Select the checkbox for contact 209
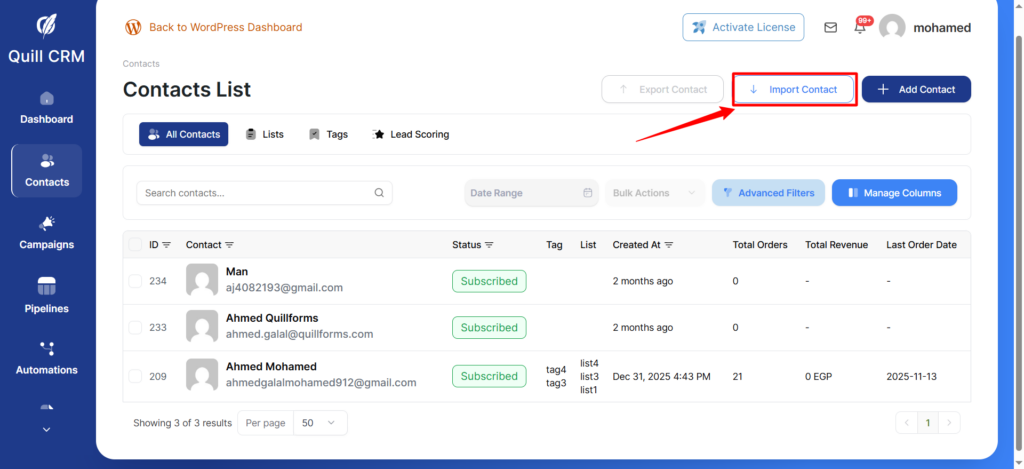Image resolution: width=1024 pixels, height=469 pixels. point(135,376)
